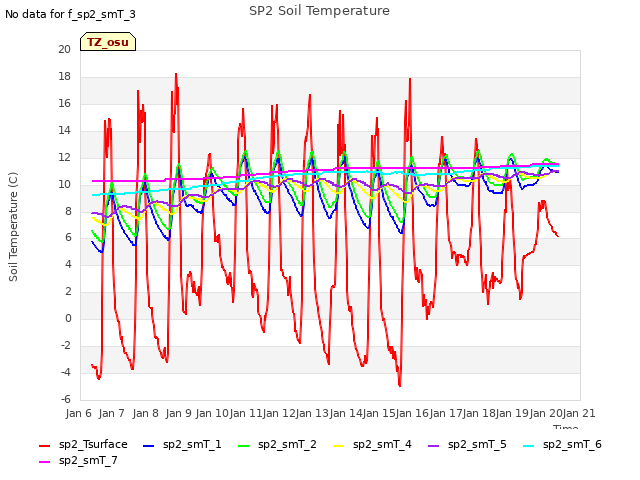Click red sp2_Tsurface legend color marker
640x480 pixels.
[44, 446]
